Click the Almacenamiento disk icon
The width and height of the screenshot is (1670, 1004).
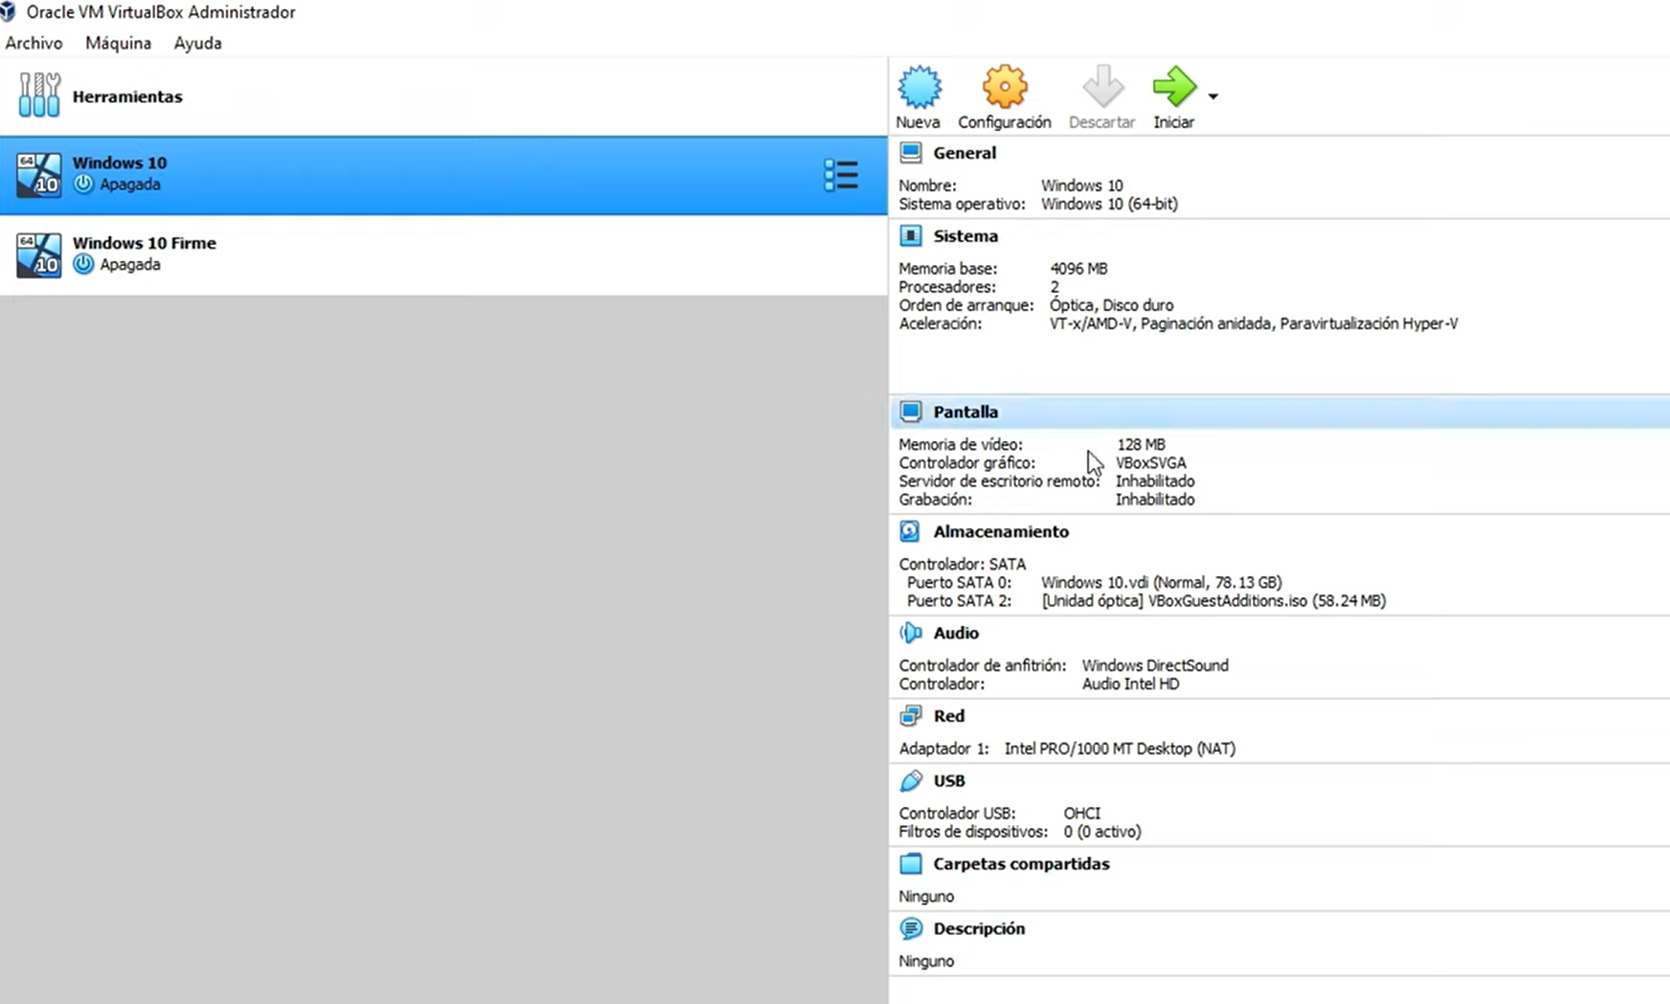(910, 531)
